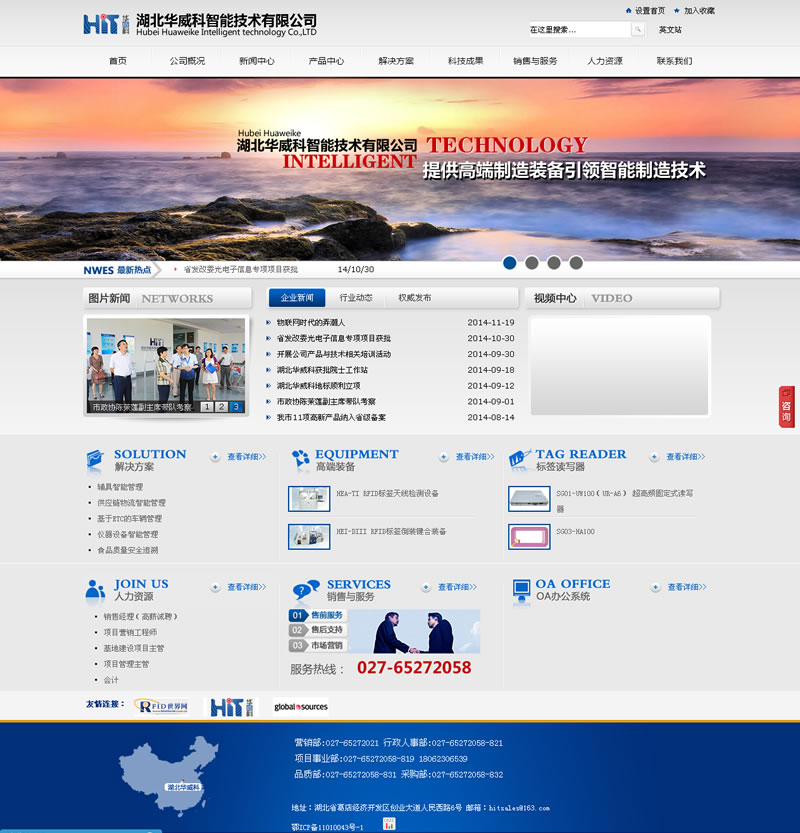Click the TAG READER section icon
800x833 pixels.
click(519, 461)
